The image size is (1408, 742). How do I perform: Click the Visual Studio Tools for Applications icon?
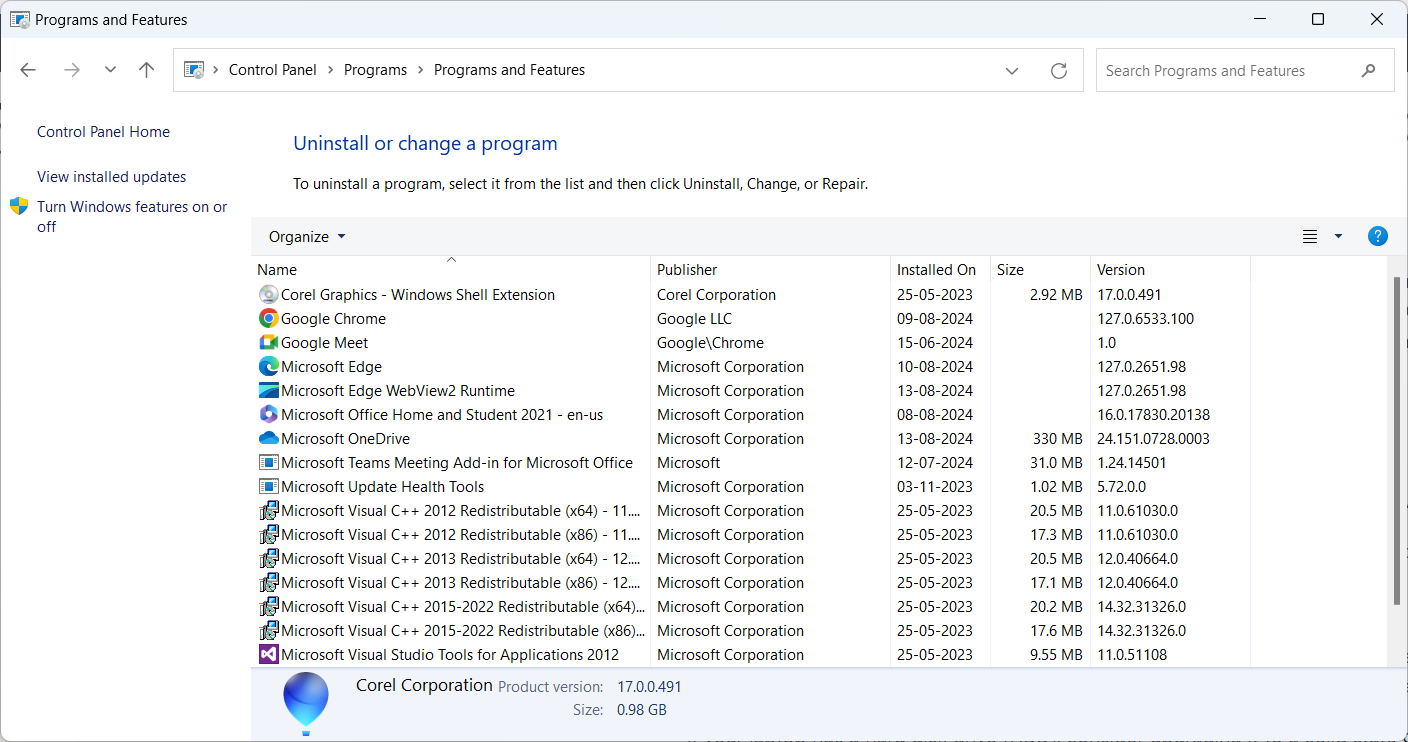tap(268, 655)
